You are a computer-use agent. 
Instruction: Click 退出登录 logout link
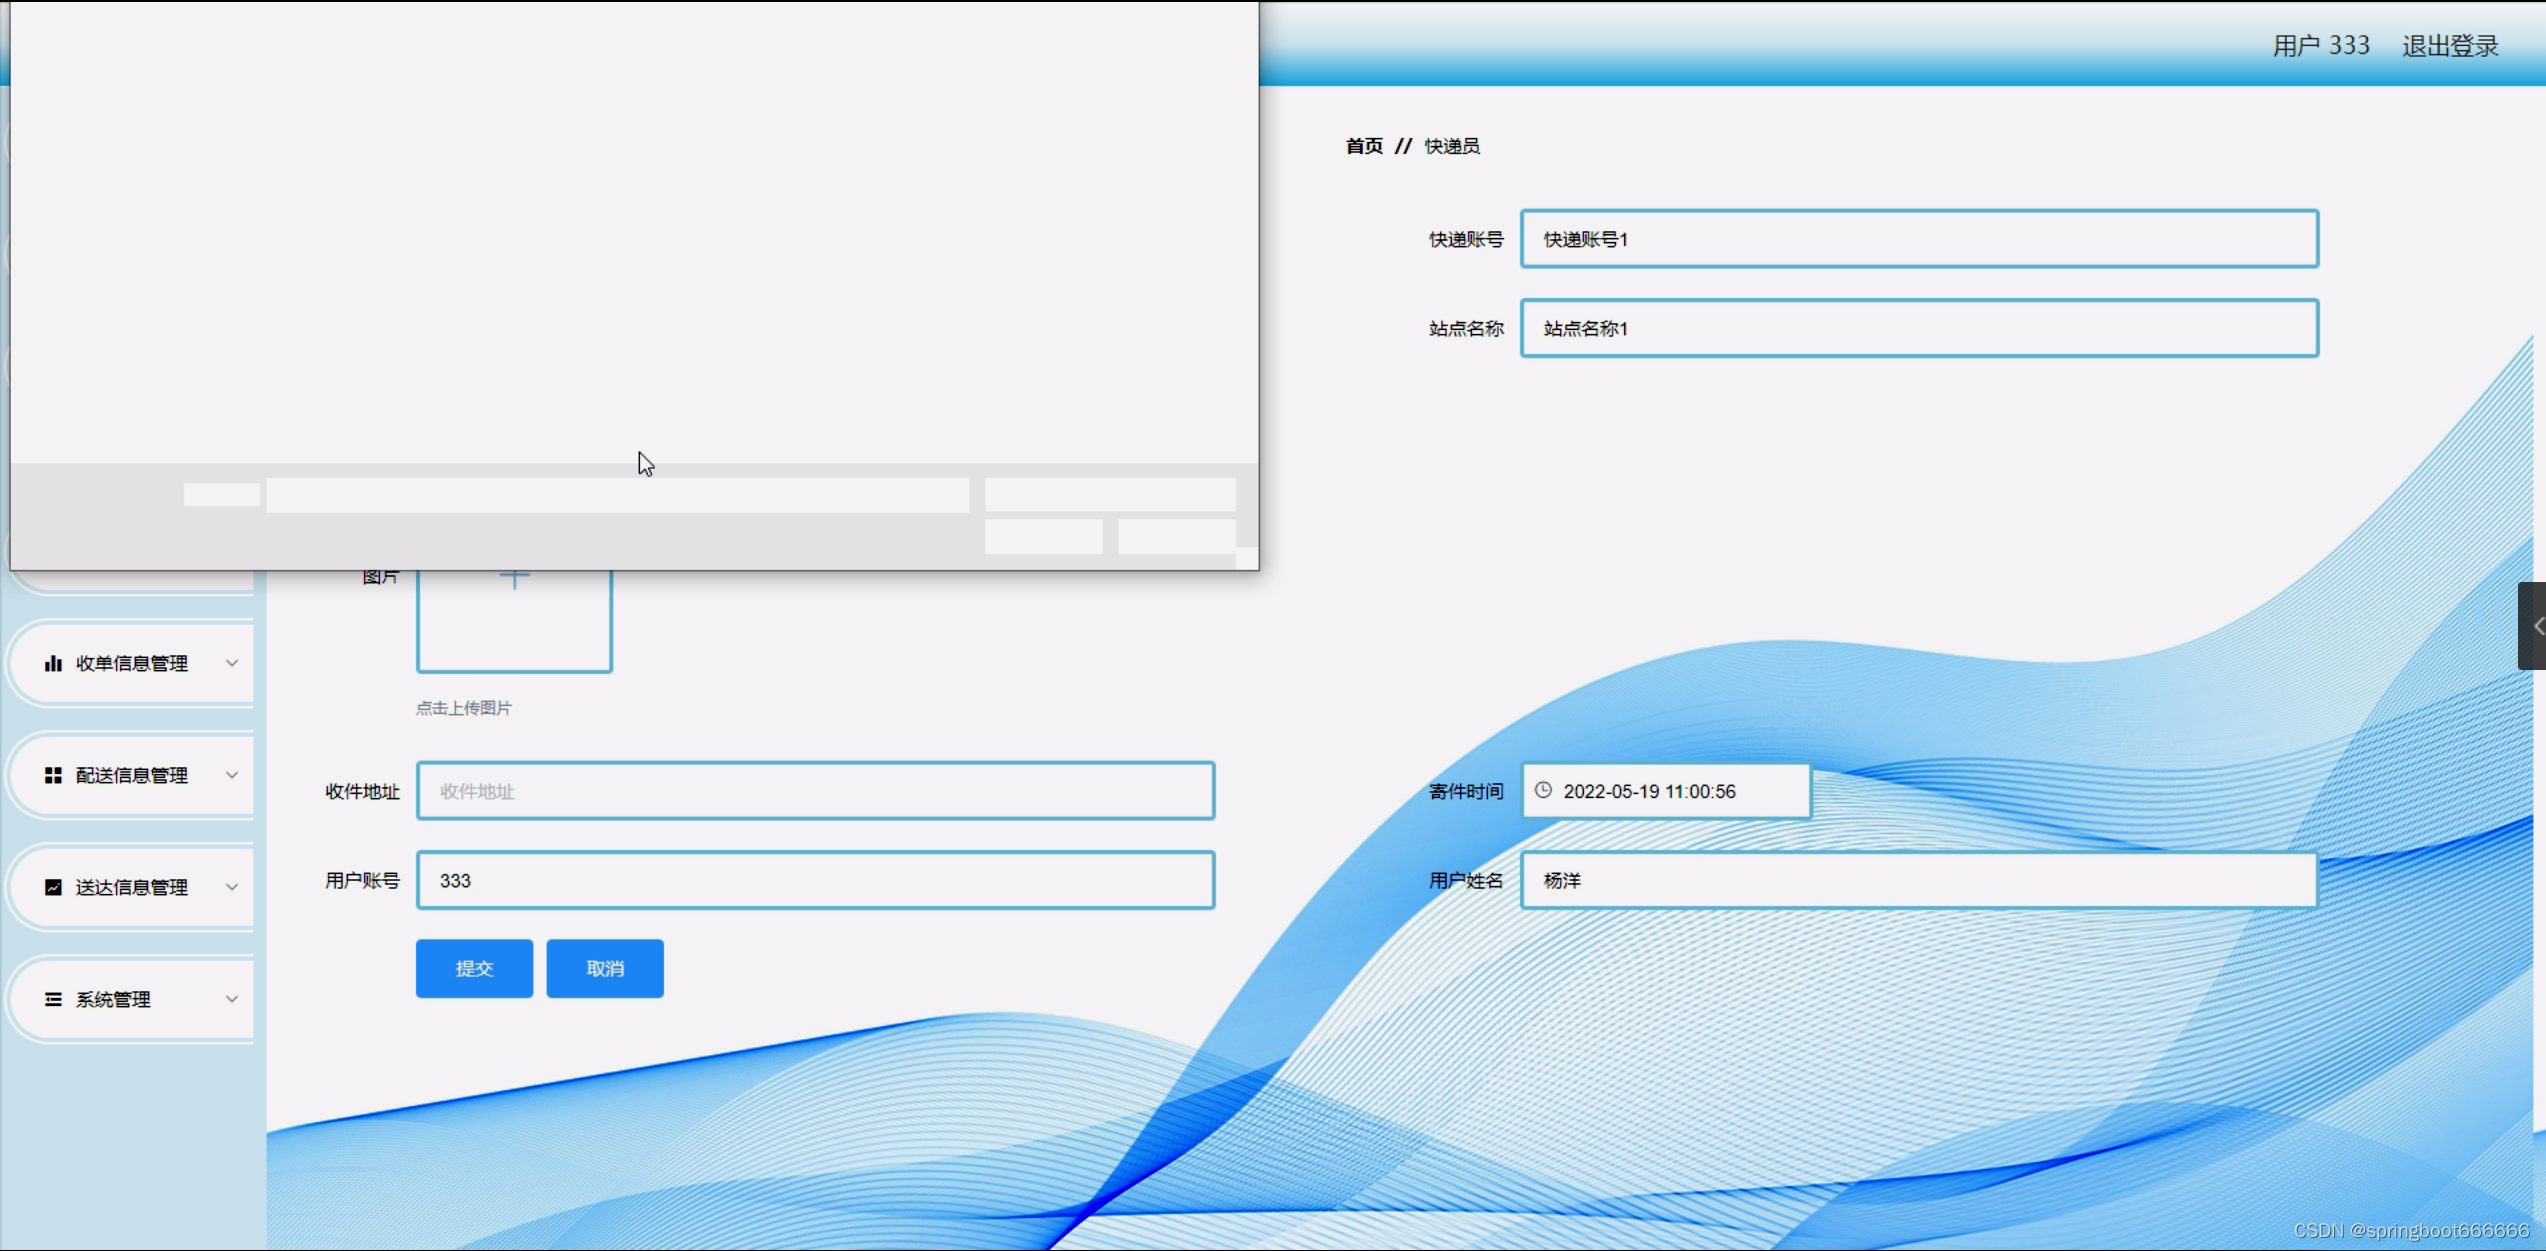click(x=2449, y=46)
